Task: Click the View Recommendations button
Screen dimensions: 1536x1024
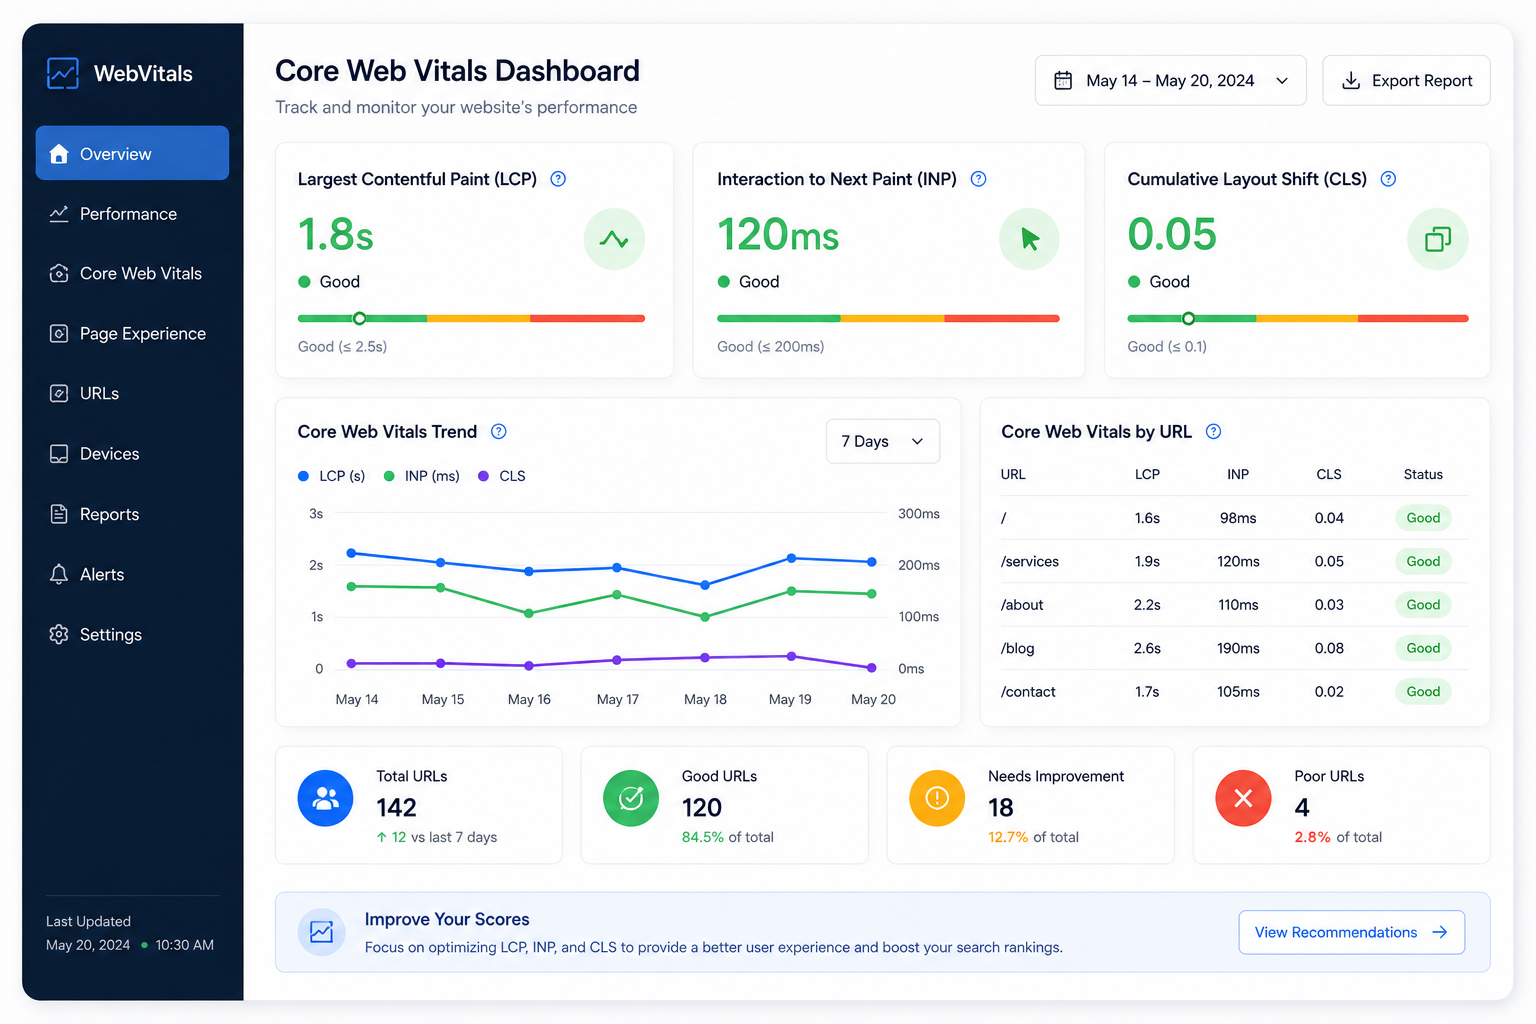Action: (x=1352, y=932)
